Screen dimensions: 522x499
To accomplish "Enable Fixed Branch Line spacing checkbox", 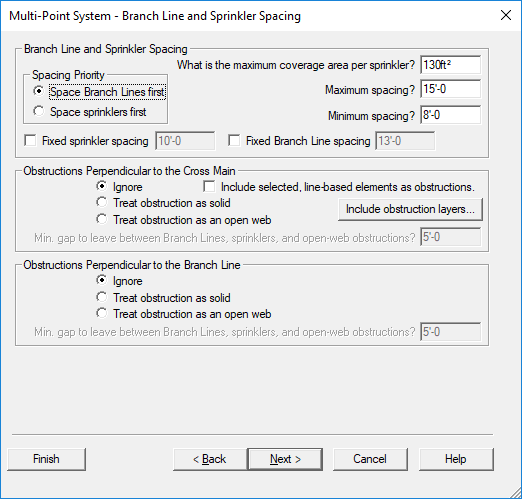I will pyautogui.click(x=234, y=140).
